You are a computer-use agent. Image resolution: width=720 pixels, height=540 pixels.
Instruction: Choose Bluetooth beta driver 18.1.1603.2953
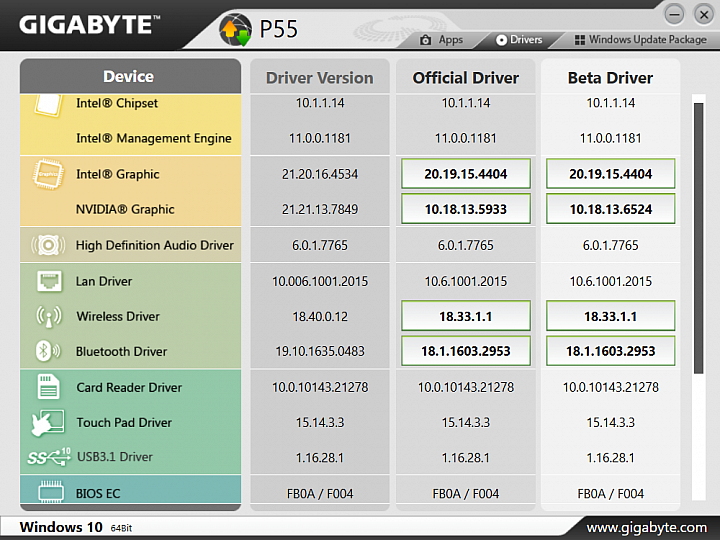pos(610,351)
